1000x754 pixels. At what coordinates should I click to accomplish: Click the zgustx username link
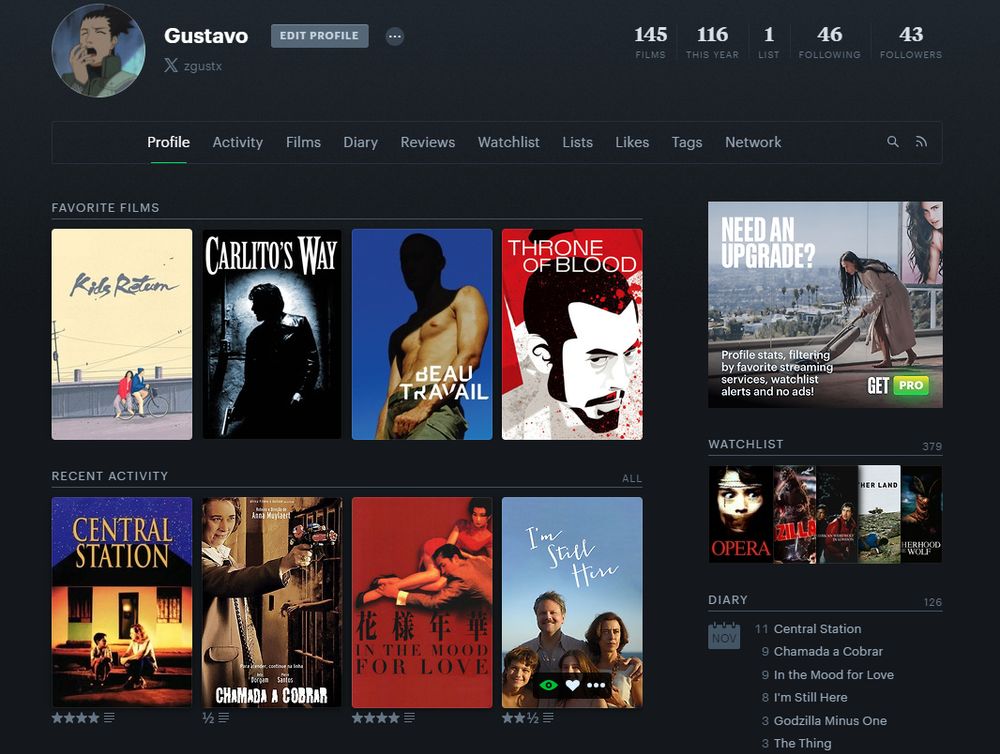(203, 66)
